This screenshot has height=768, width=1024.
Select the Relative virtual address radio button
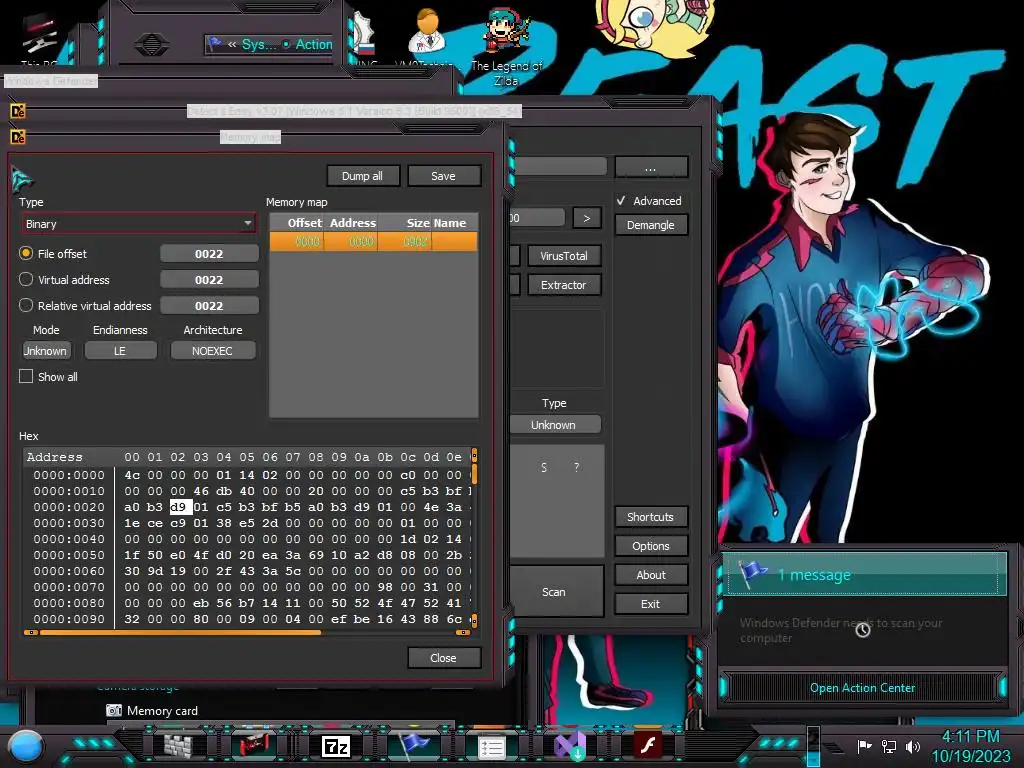coord(26,305)
